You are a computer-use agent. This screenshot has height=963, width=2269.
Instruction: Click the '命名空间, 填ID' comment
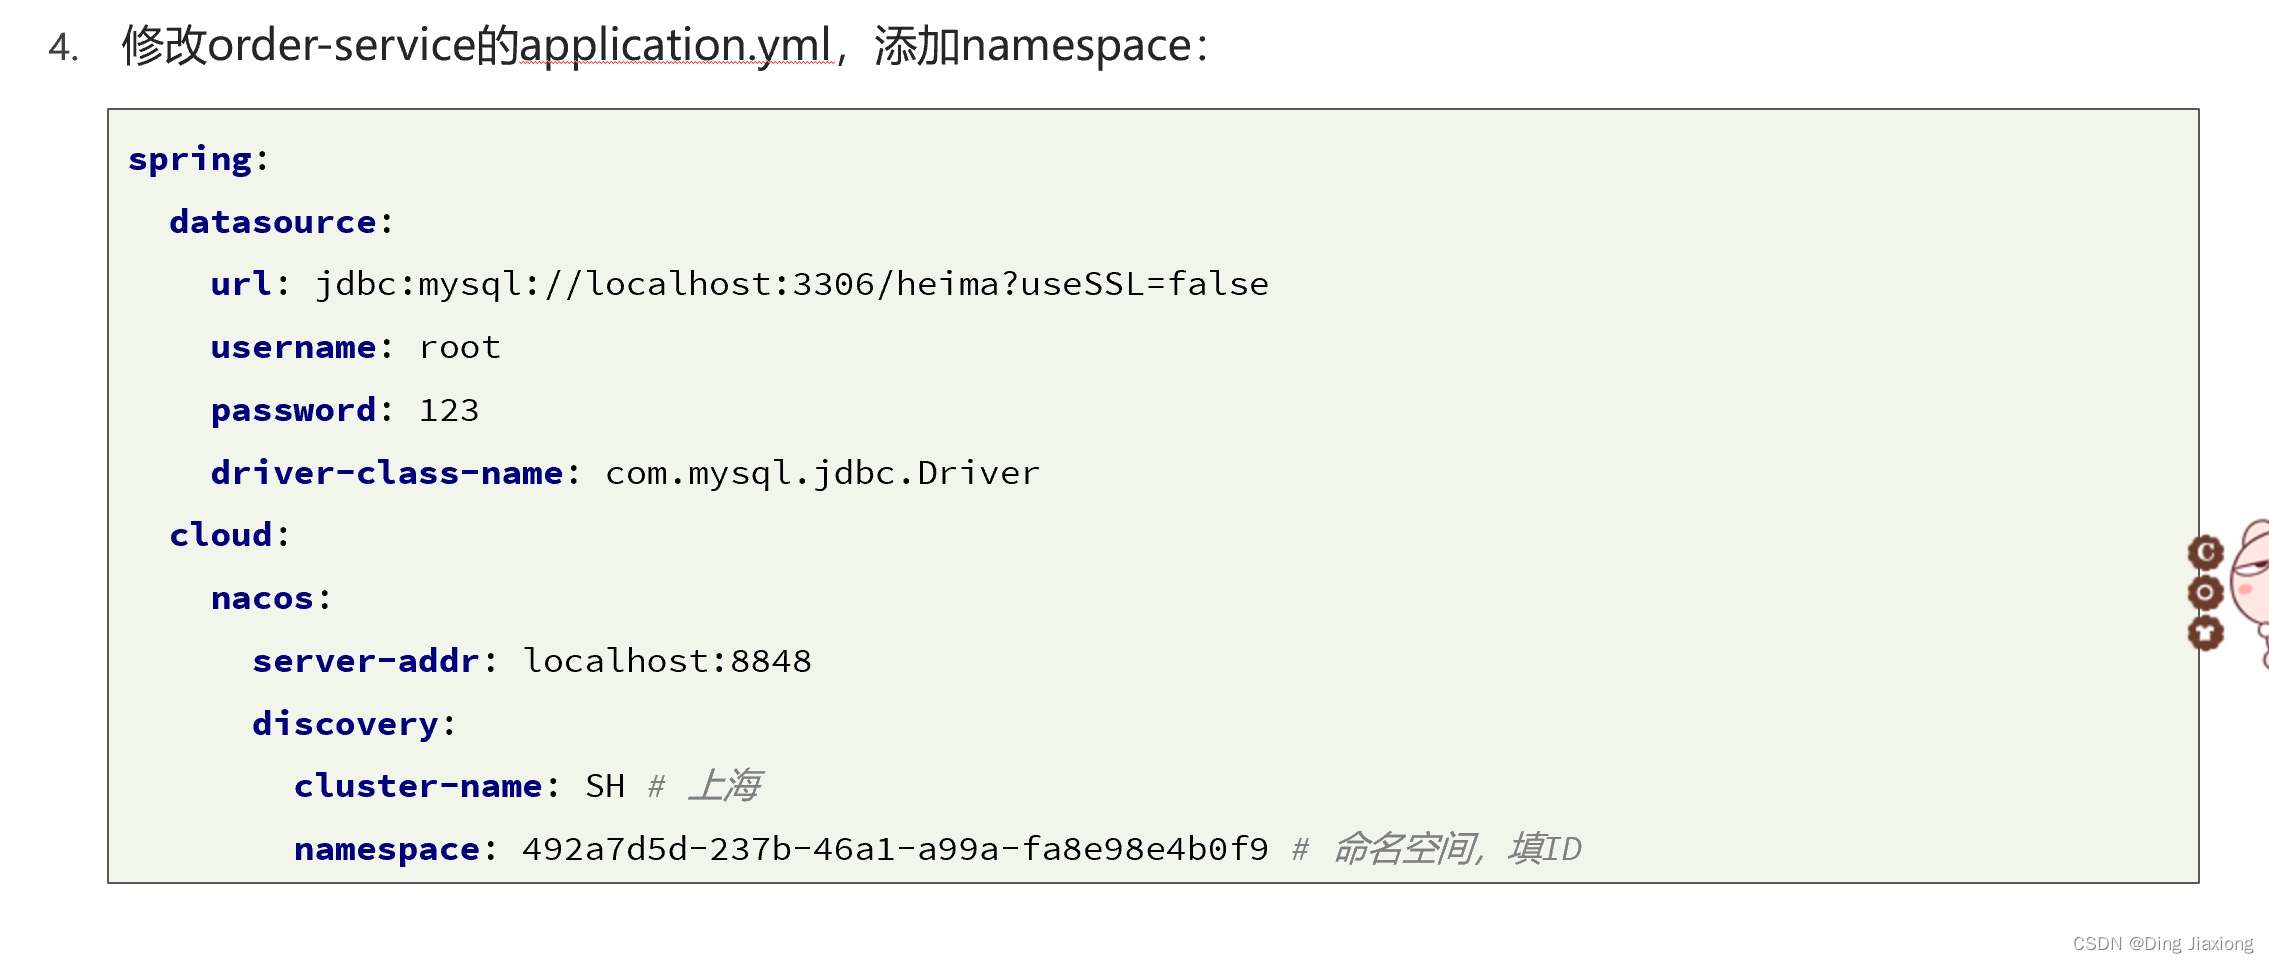coord(1458,849)
